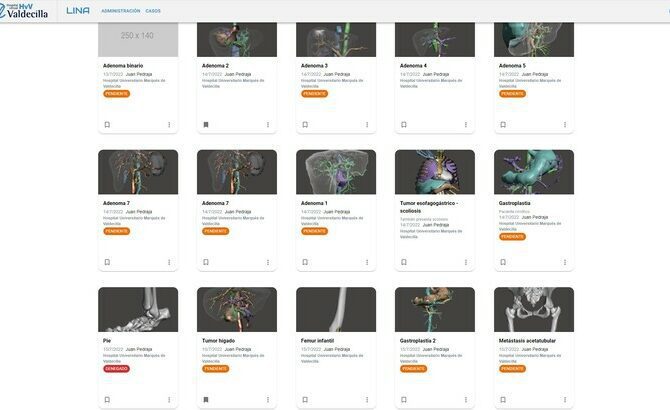670x410 pixels.
Task: Bookmark the Adenoma 5 case
Action: point(503,125)
